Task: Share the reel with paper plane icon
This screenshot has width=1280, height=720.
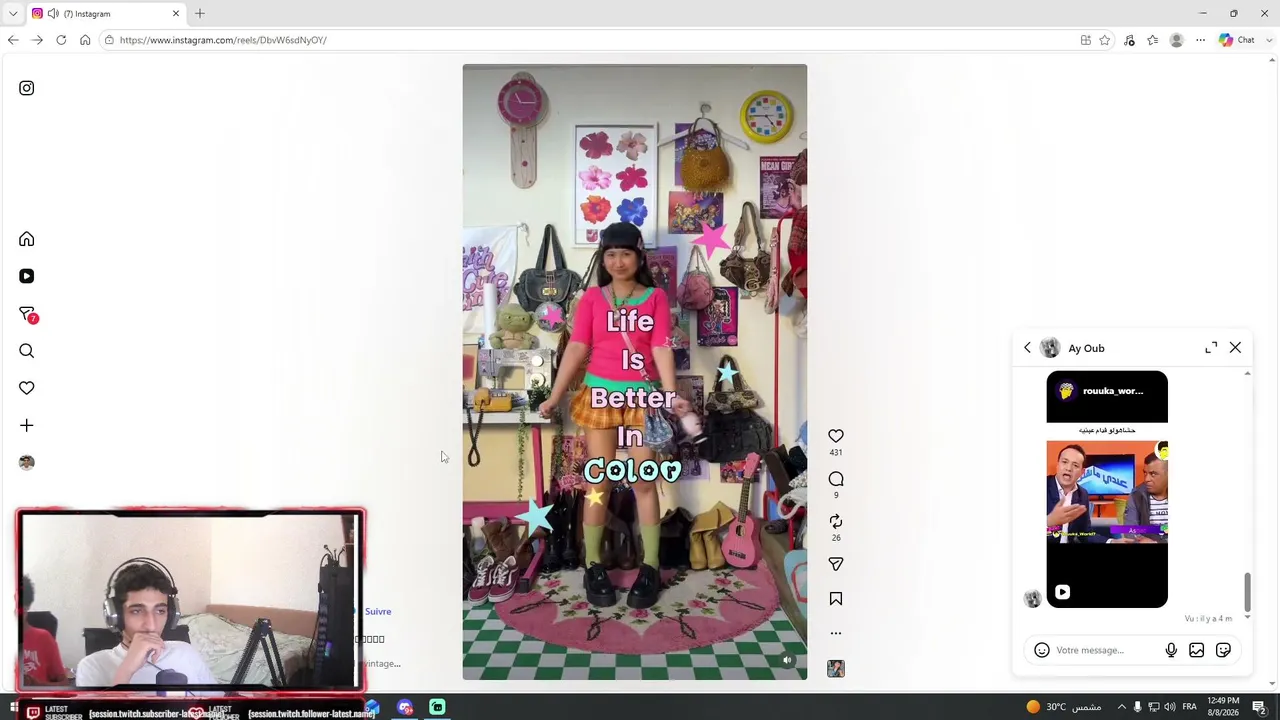Action: [x=836, y=564]
